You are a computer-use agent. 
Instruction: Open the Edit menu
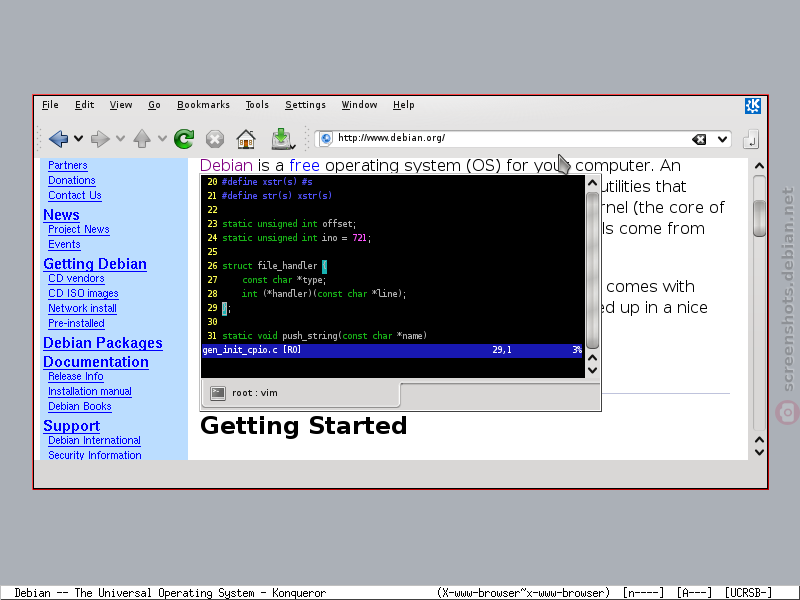coord(84,105)
